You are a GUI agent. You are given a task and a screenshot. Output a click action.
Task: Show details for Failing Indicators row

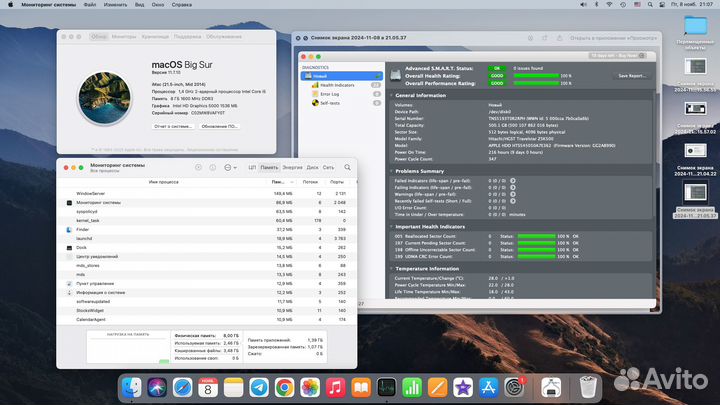point(513,187)
